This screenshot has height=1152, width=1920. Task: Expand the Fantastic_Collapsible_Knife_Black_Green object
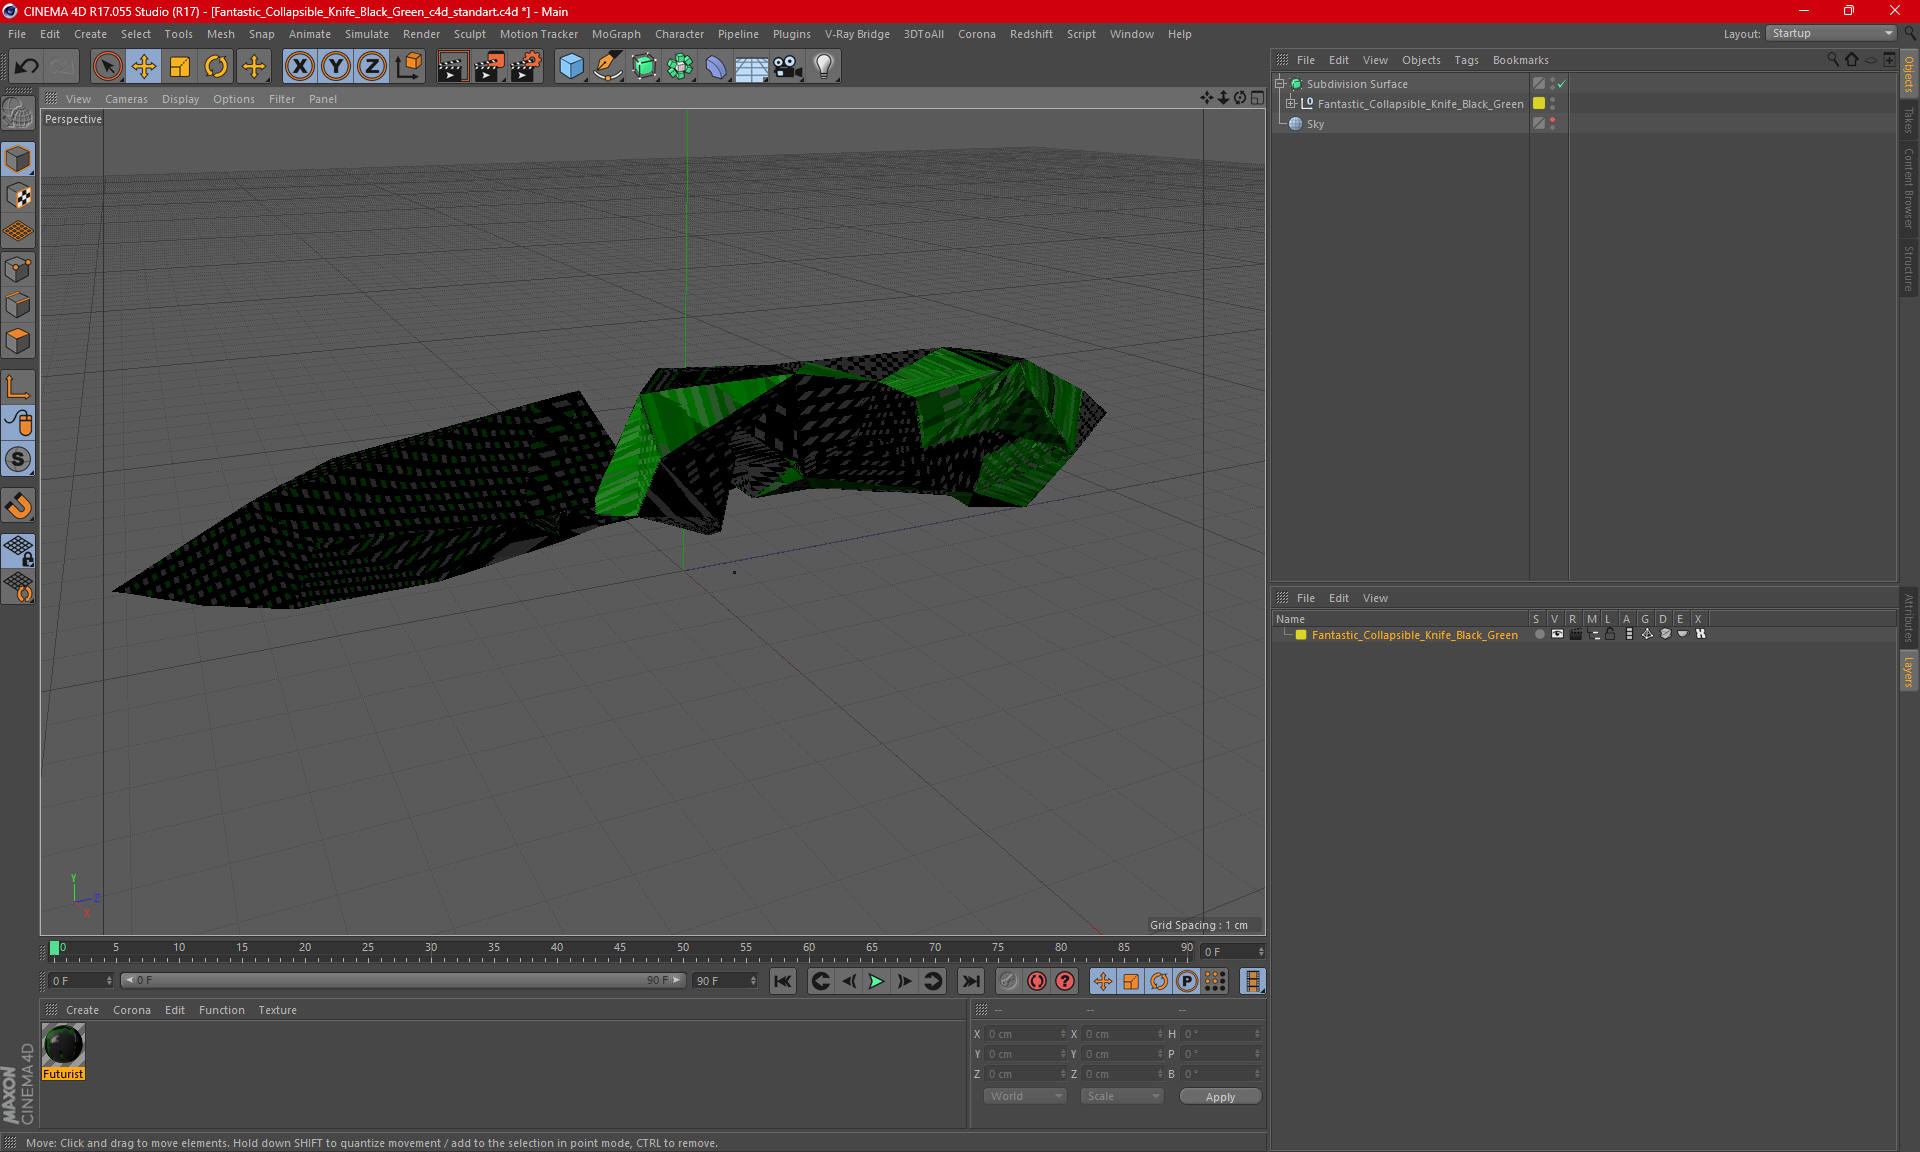1291,104
